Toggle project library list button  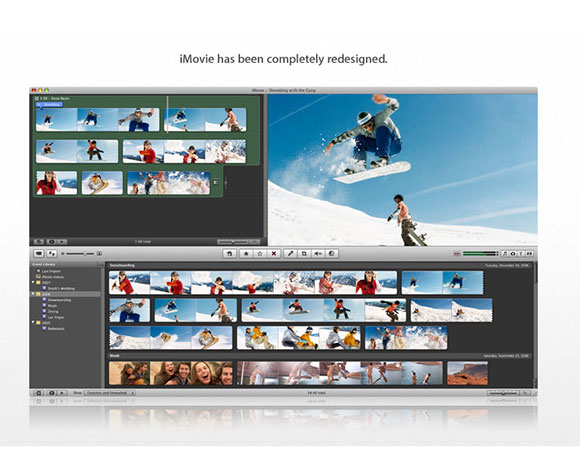coord(38,241)
